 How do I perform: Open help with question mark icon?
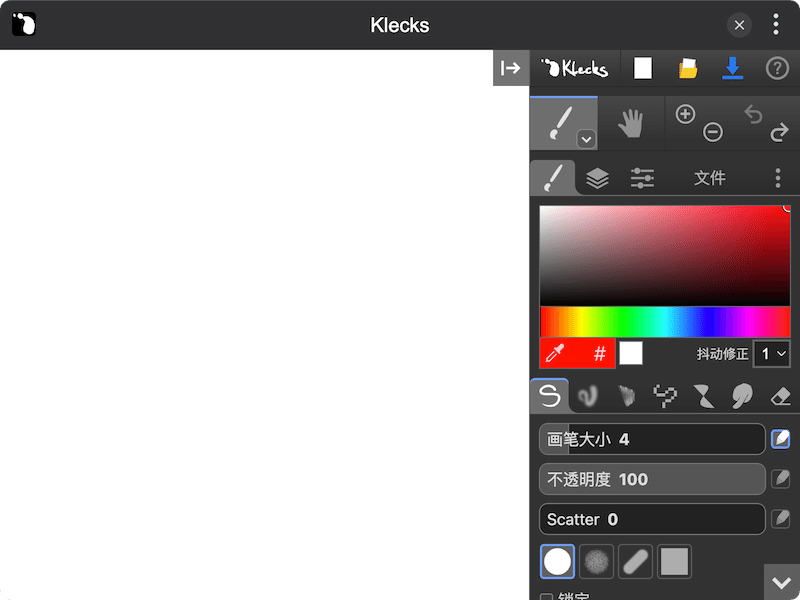777,68
